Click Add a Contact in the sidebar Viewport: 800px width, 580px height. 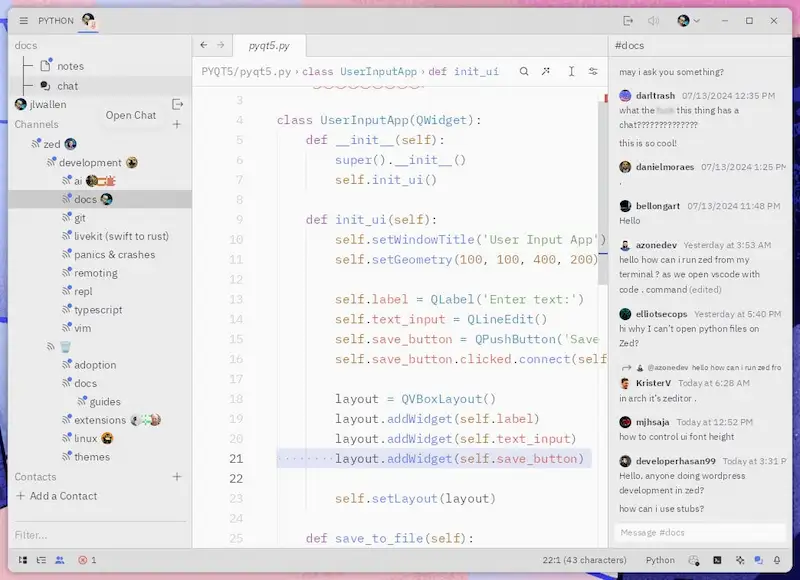click(62, 495)
